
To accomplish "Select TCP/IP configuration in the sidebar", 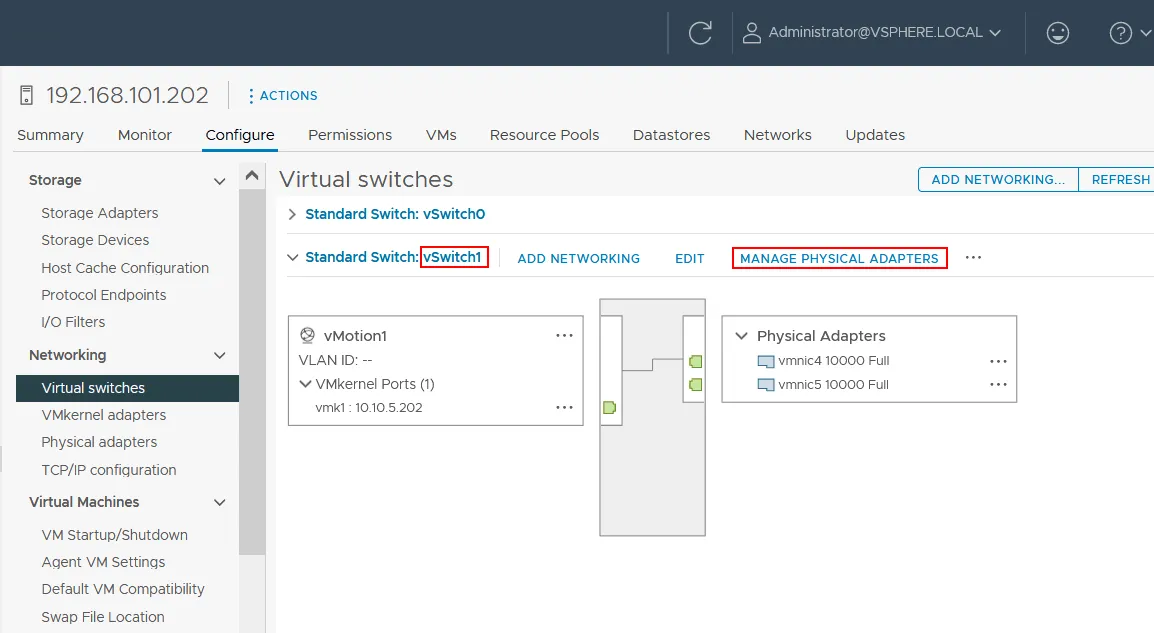I will [109, 469].
